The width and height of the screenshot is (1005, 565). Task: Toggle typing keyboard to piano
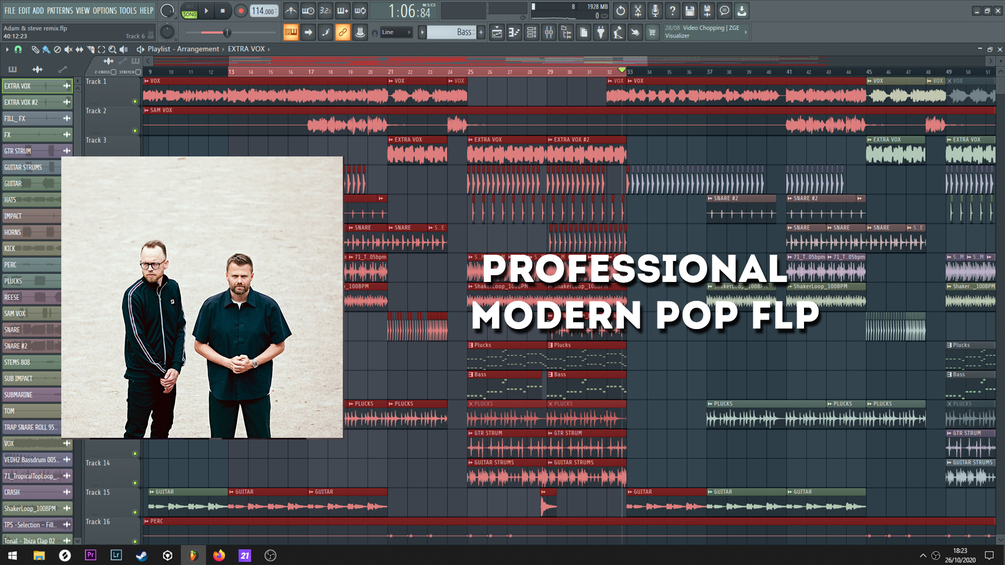290,32
